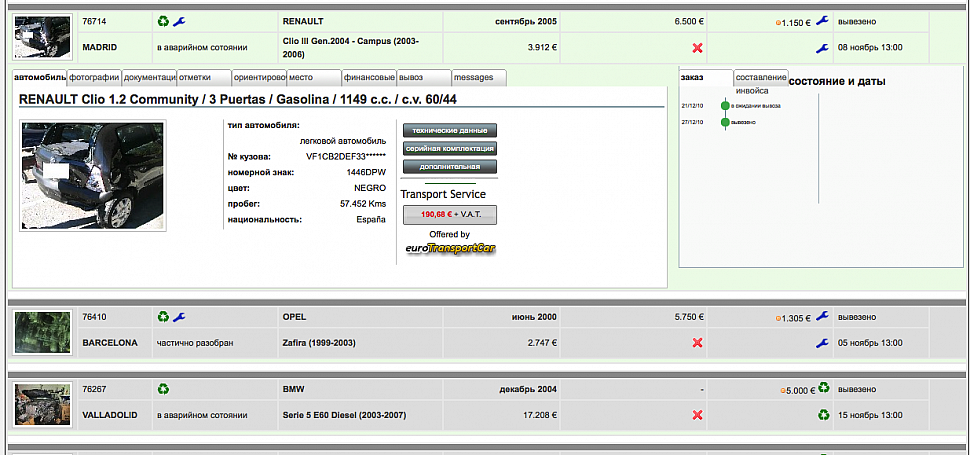
Task: Click the дополнительная button
Action: coord(450,166)
